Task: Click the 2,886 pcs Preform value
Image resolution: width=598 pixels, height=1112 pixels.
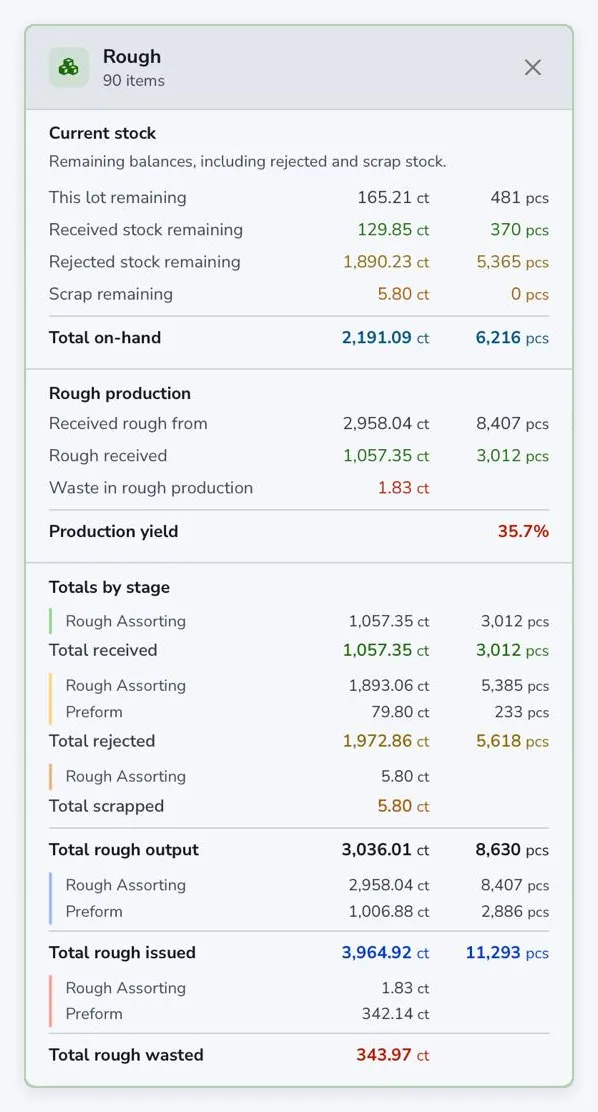Action: click(x=515, y=911)
